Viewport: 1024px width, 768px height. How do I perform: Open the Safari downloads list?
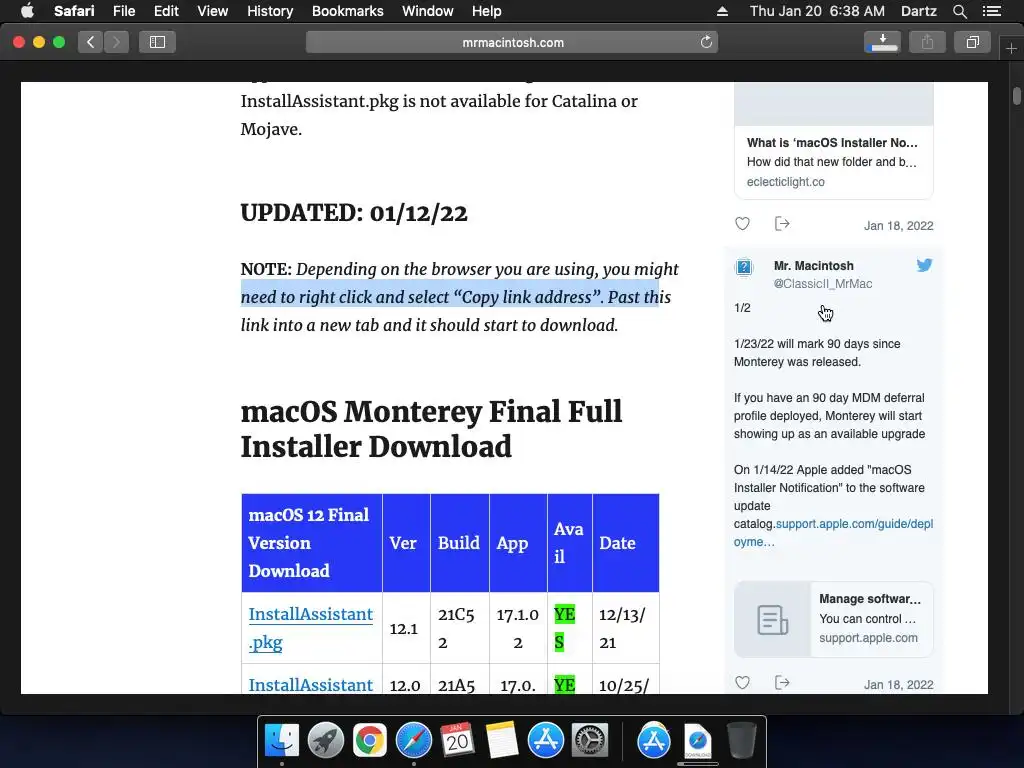coord(882,42)
